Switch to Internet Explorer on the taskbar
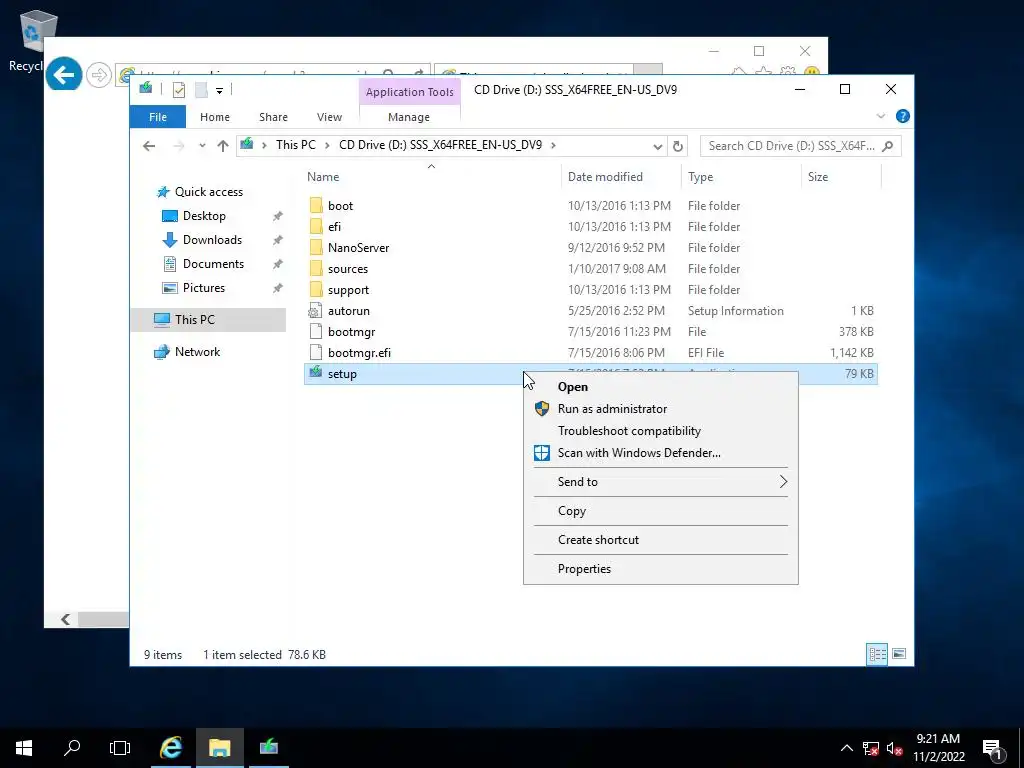 pyautogui.click(x=171, y=748)
